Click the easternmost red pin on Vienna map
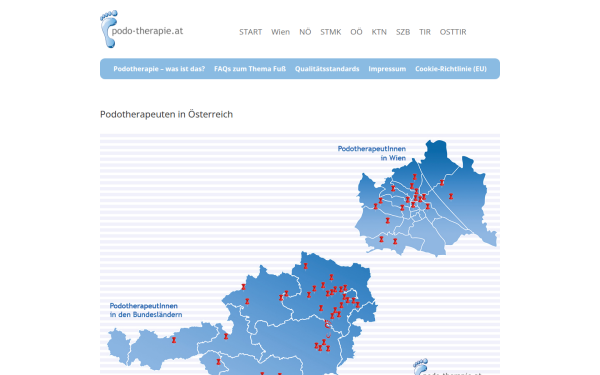This screenshot has width=600, height=375. tap(451, 196)
